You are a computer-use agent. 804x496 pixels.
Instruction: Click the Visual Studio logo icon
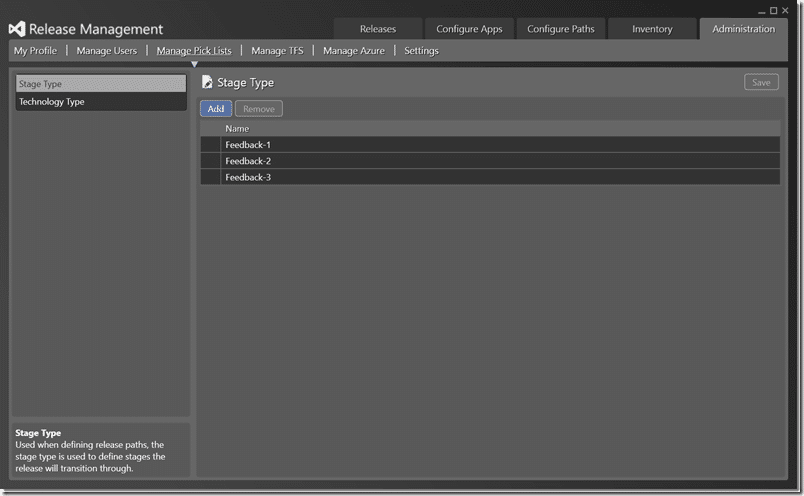click(17, 29)
